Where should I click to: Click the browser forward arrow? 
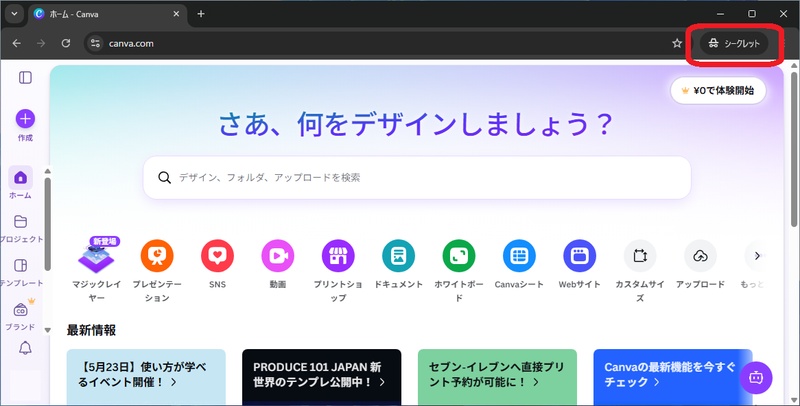point(41,43)
